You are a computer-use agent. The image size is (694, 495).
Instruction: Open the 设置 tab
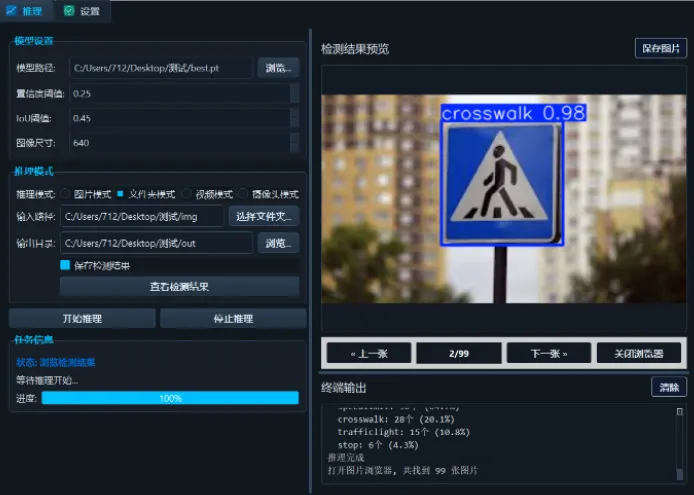click(82, 11)
